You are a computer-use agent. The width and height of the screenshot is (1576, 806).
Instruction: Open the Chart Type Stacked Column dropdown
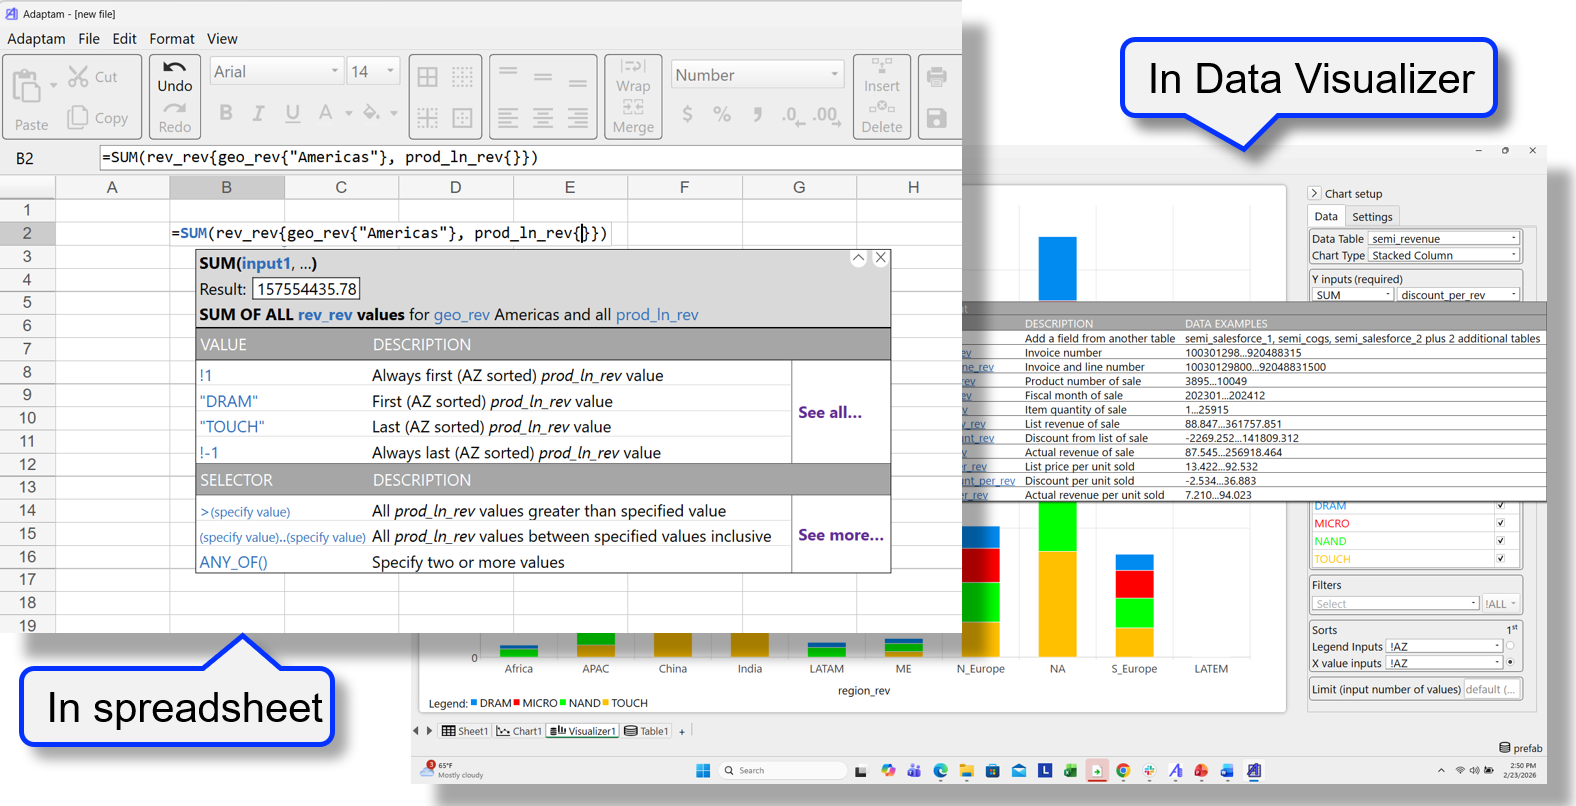[1444, 256]
